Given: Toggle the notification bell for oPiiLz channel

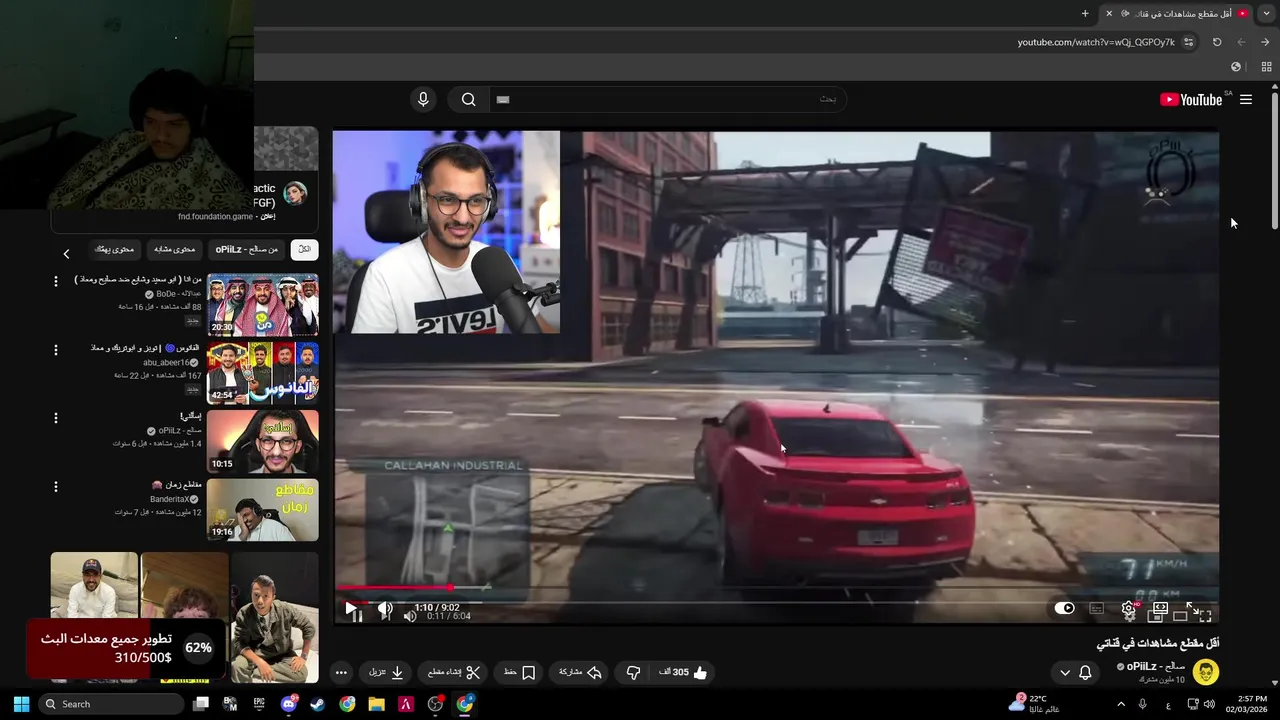Looking at the screenshot, I should [x=1085, y=673].
